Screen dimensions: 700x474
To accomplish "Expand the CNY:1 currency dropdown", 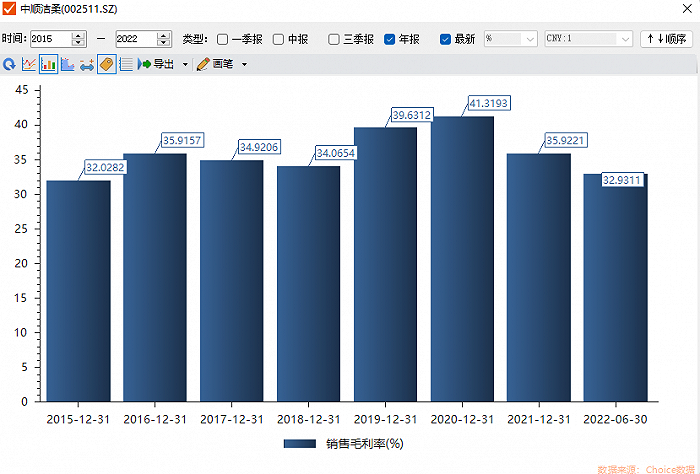I will (588, 39).
